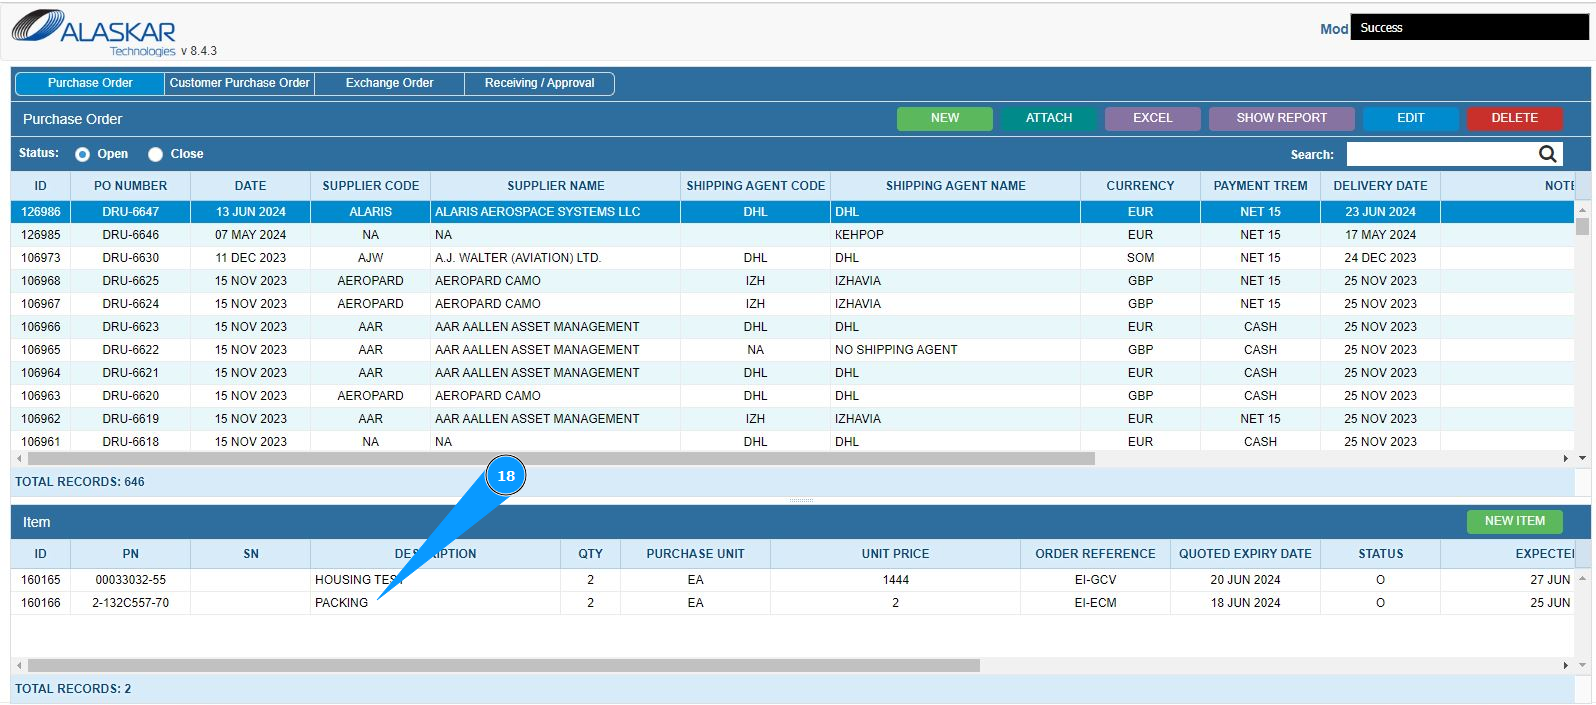Add a line with NEW ITEM button
This screenshot has height=705, width=1596.
point(1514,521)
